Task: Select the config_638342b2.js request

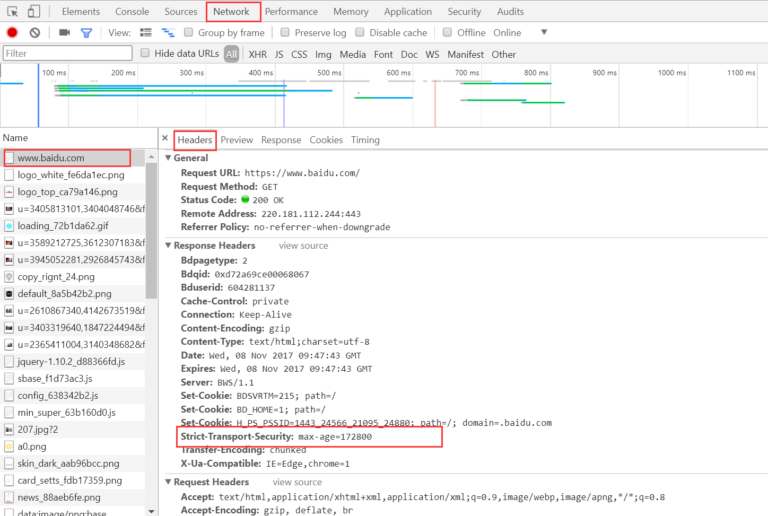Action: (x=72, y=396)
